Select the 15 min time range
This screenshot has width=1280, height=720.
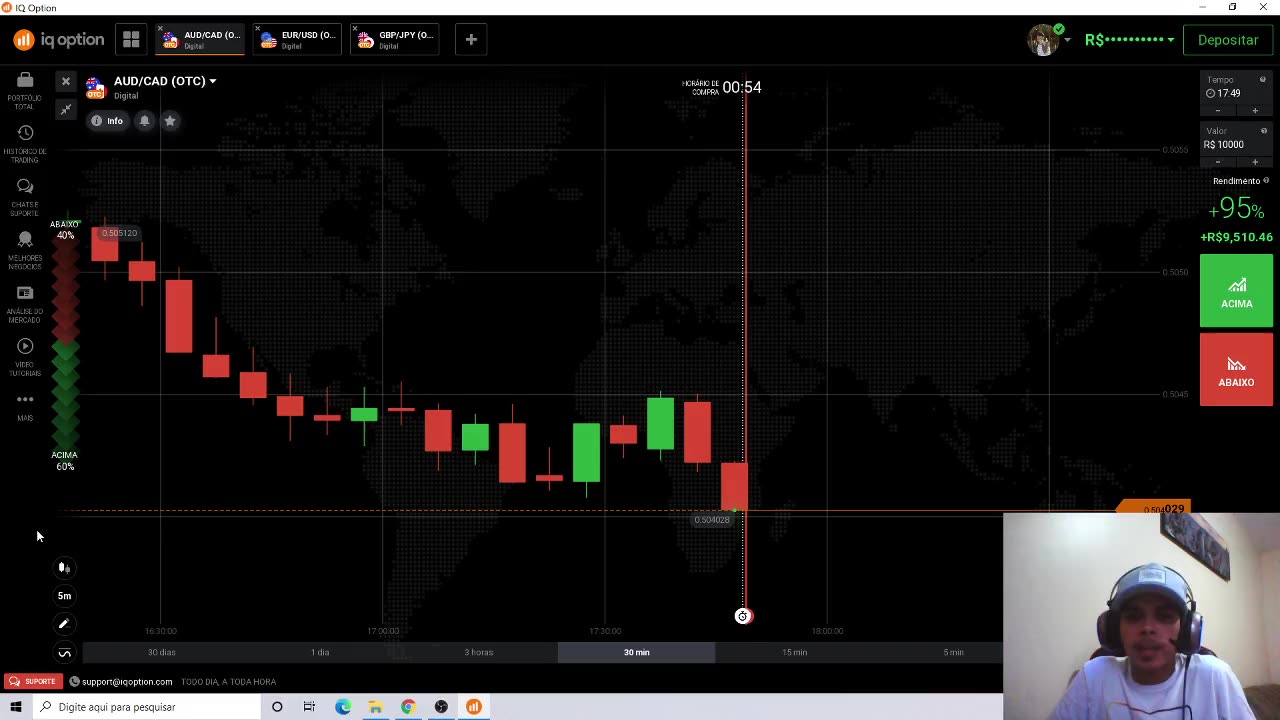click(x=794, y=652)
